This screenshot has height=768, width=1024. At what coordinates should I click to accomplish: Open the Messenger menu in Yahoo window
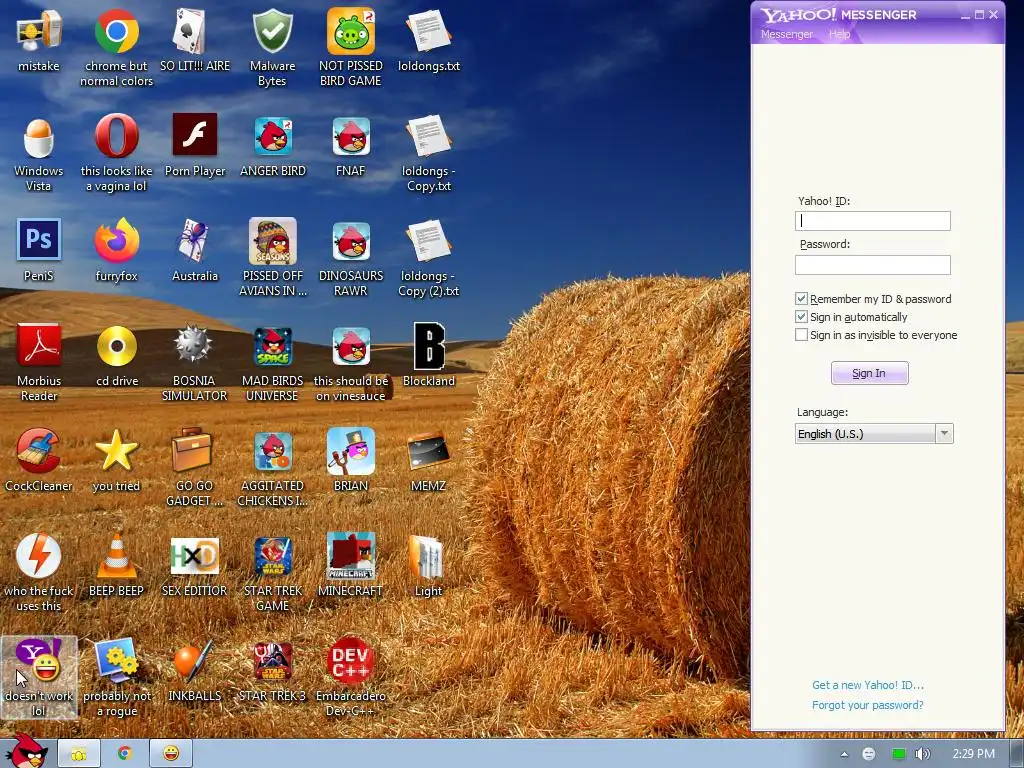pos(787,34)
